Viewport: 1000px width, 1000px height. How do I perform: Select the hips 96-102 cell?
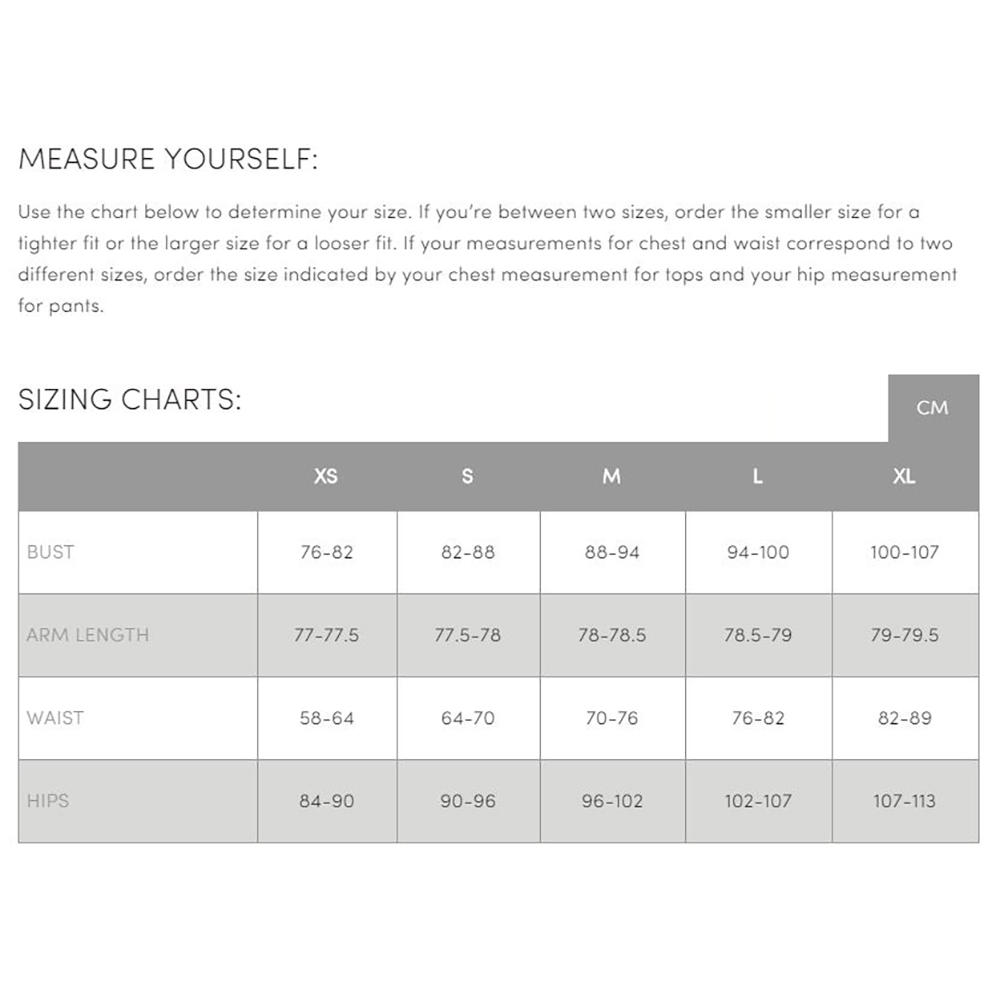(612, 801)
